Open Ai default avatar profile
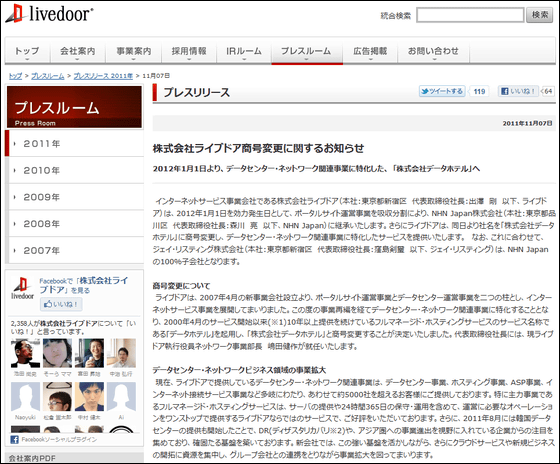 121,396
